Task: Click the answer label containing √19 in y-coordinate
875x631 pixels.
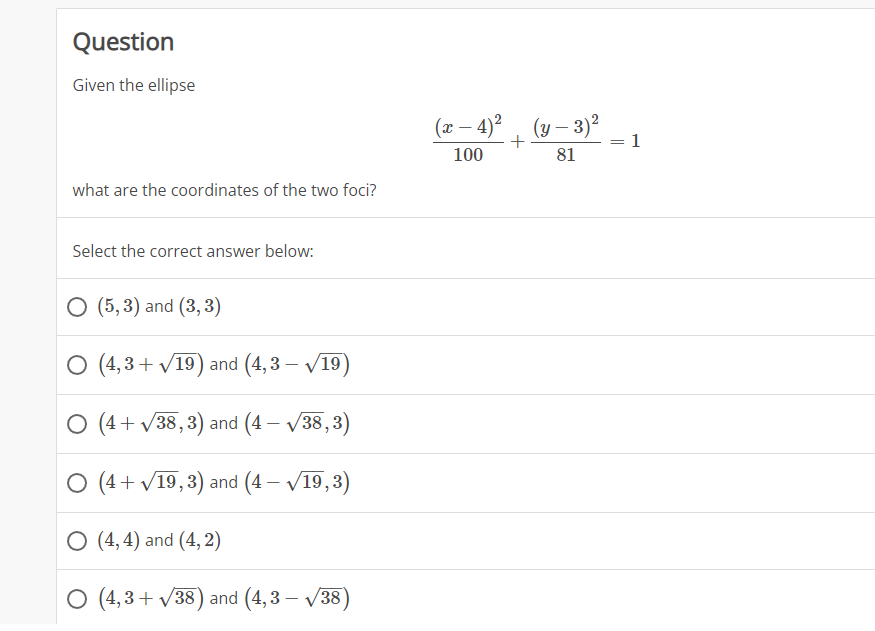Action: [224, 364]
